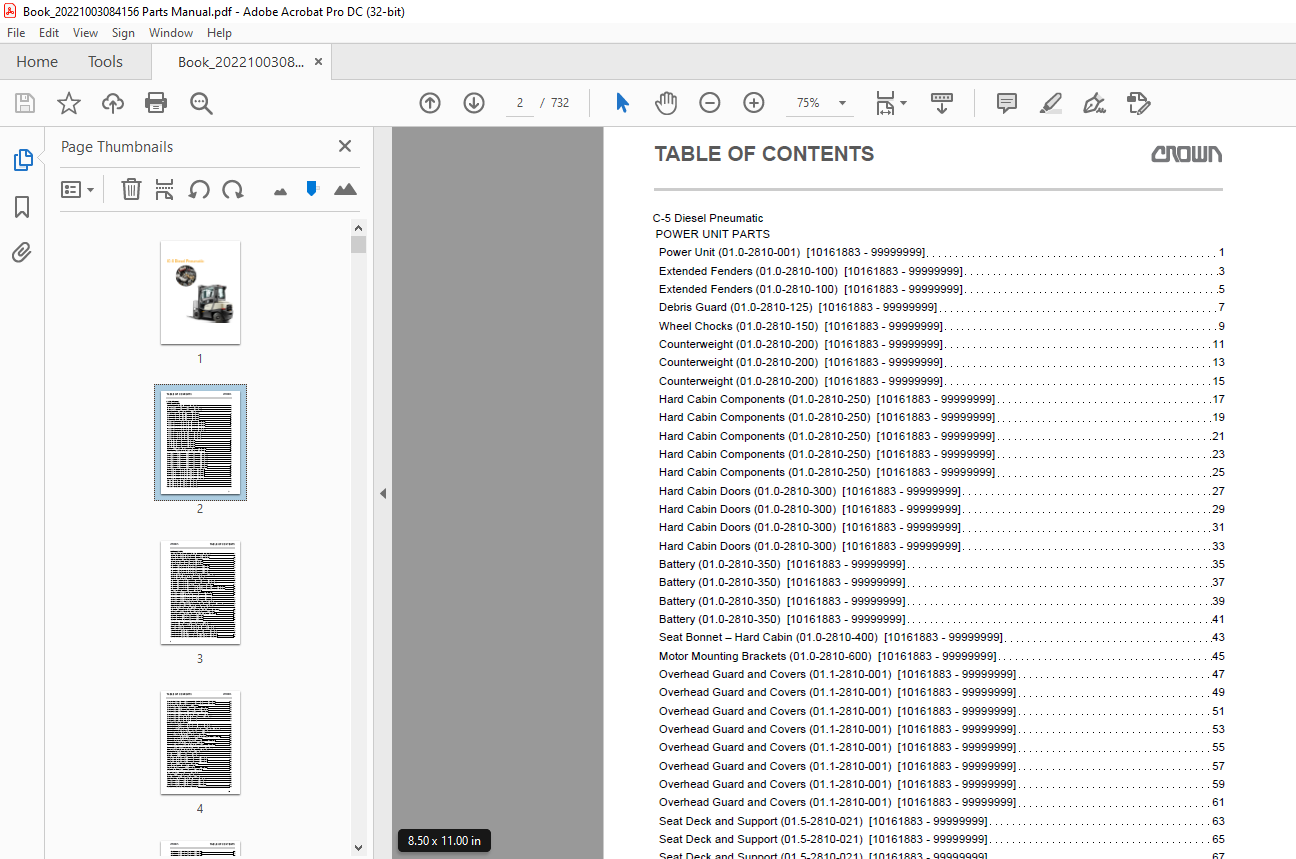
Task: Activate the hand pan tool
Action: tap(665, 103)
